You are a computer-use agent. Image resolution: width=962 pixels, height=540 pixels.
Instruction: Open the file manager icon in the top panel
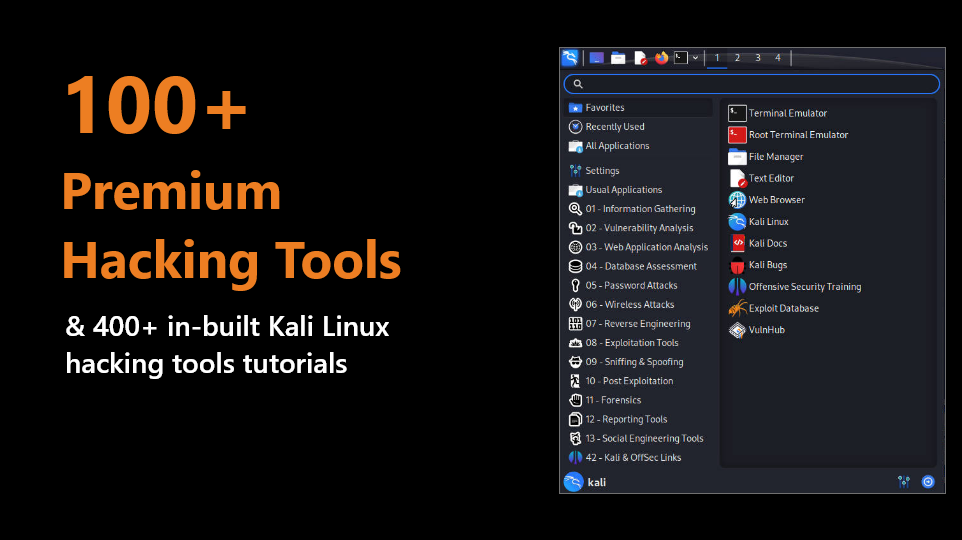(618, 58)
